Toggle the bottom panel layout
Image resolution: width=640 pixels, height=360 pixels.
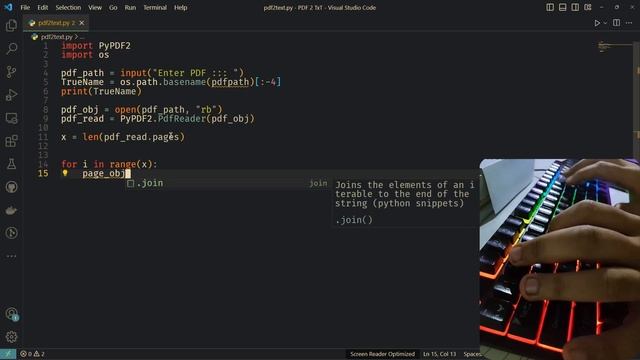(x=562, y=7)
